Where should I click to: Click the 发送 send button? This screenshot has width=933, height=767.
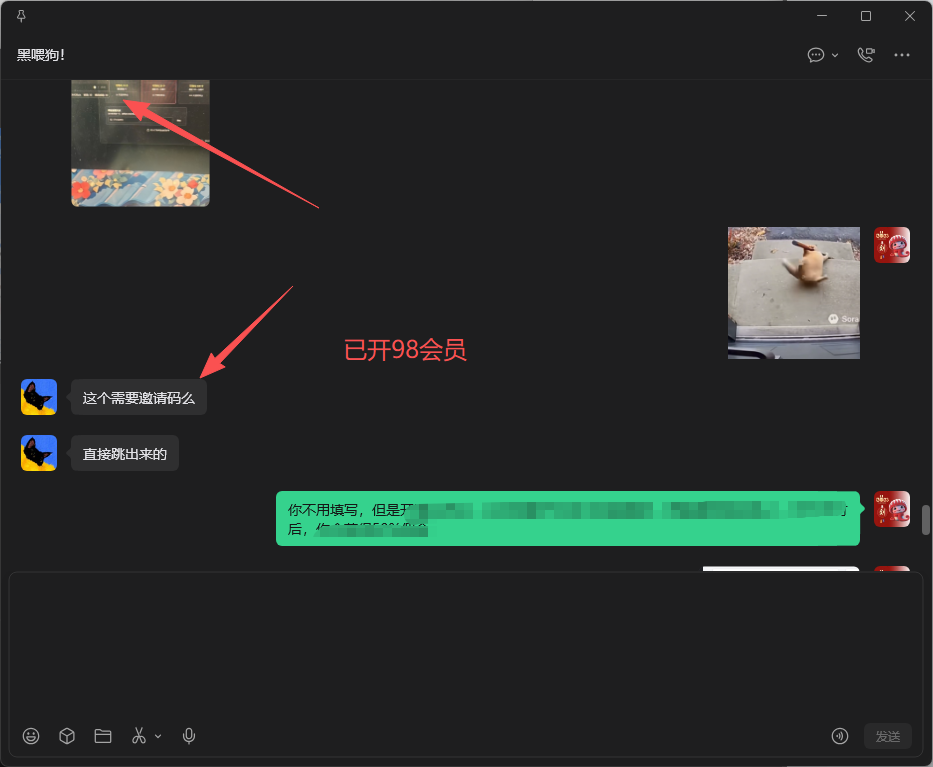tap(887, 736)
